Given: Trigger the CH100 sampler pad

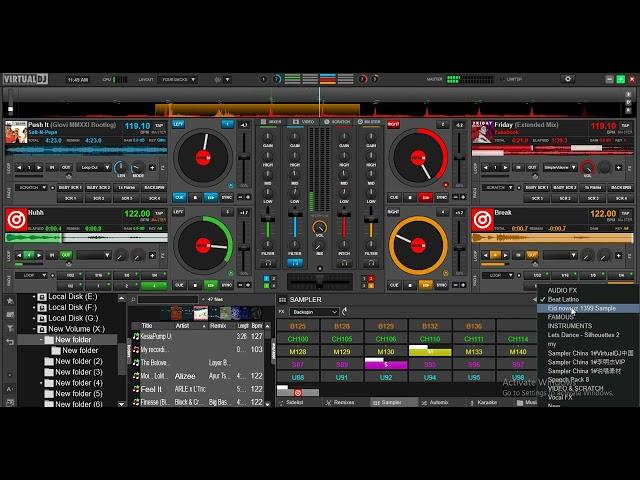Looking at the screenshot, I should (298, 339).
